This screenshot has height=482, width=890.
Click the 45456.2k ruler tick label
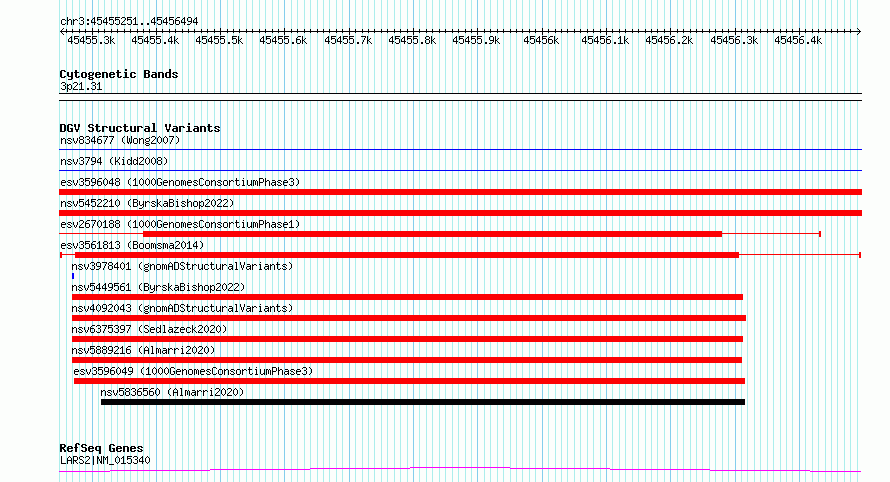click(669, 40)
